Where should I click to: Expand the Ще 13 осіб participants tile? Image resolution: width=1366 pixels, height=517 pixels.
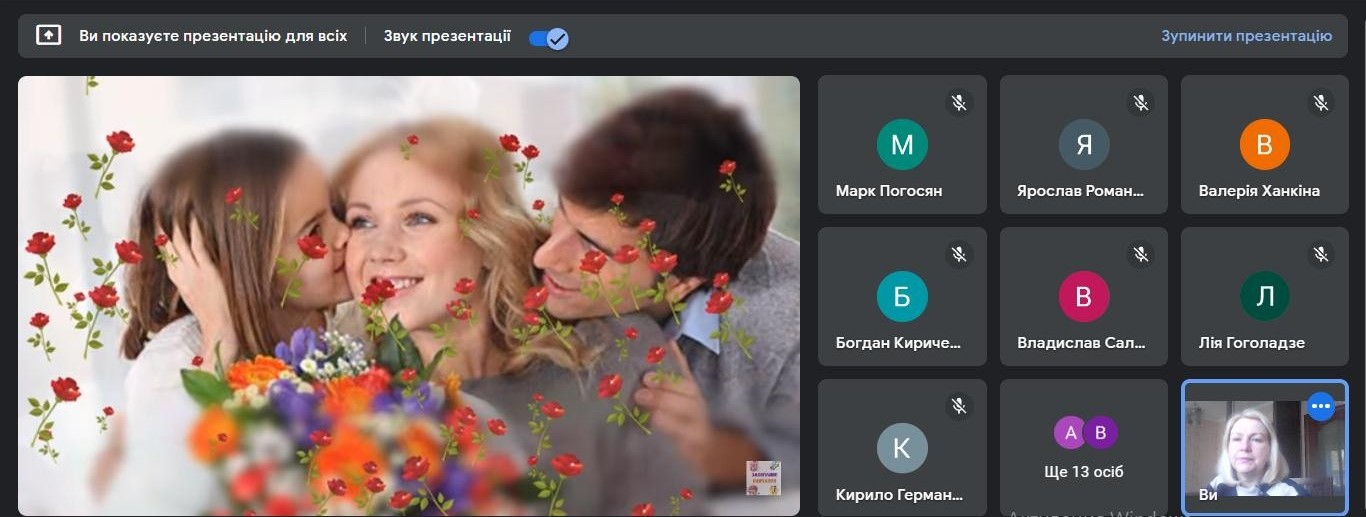pyautogui.click(x=1084, y=447)
